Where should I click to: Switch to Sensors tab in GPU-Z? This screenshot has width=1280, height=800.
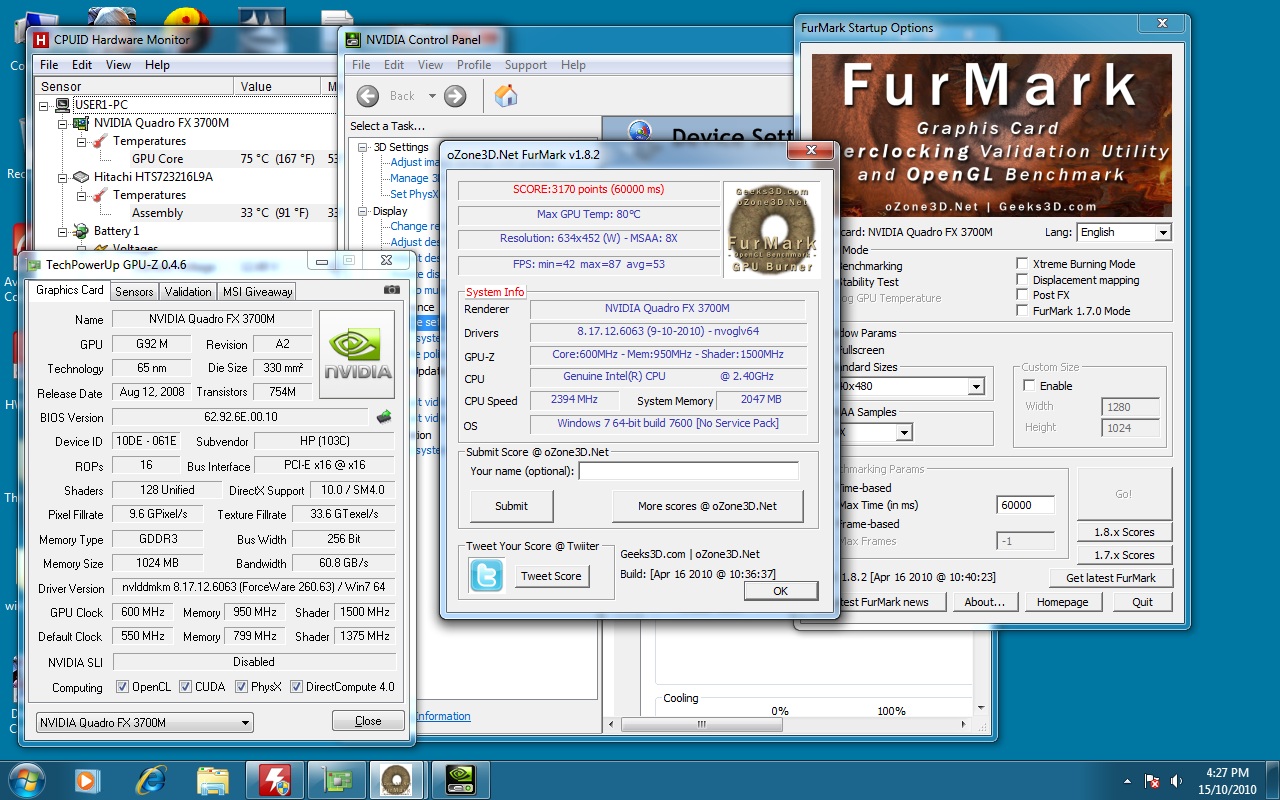pos(134,291)
